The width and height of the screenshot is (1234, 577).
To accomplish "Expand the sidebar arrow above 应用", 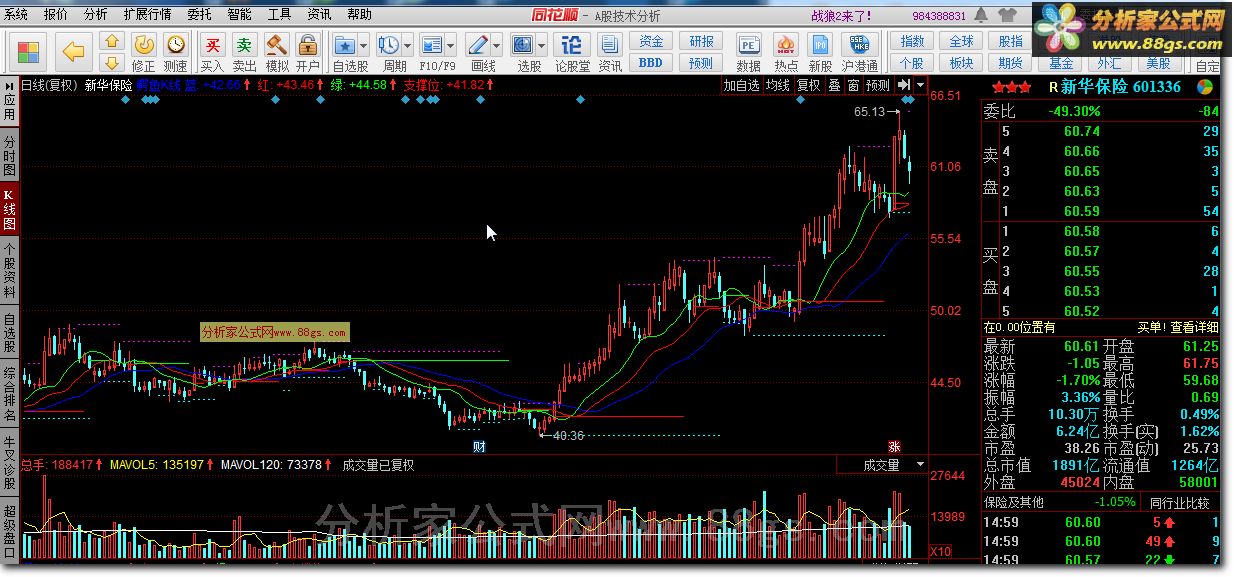I will (9, 85).
